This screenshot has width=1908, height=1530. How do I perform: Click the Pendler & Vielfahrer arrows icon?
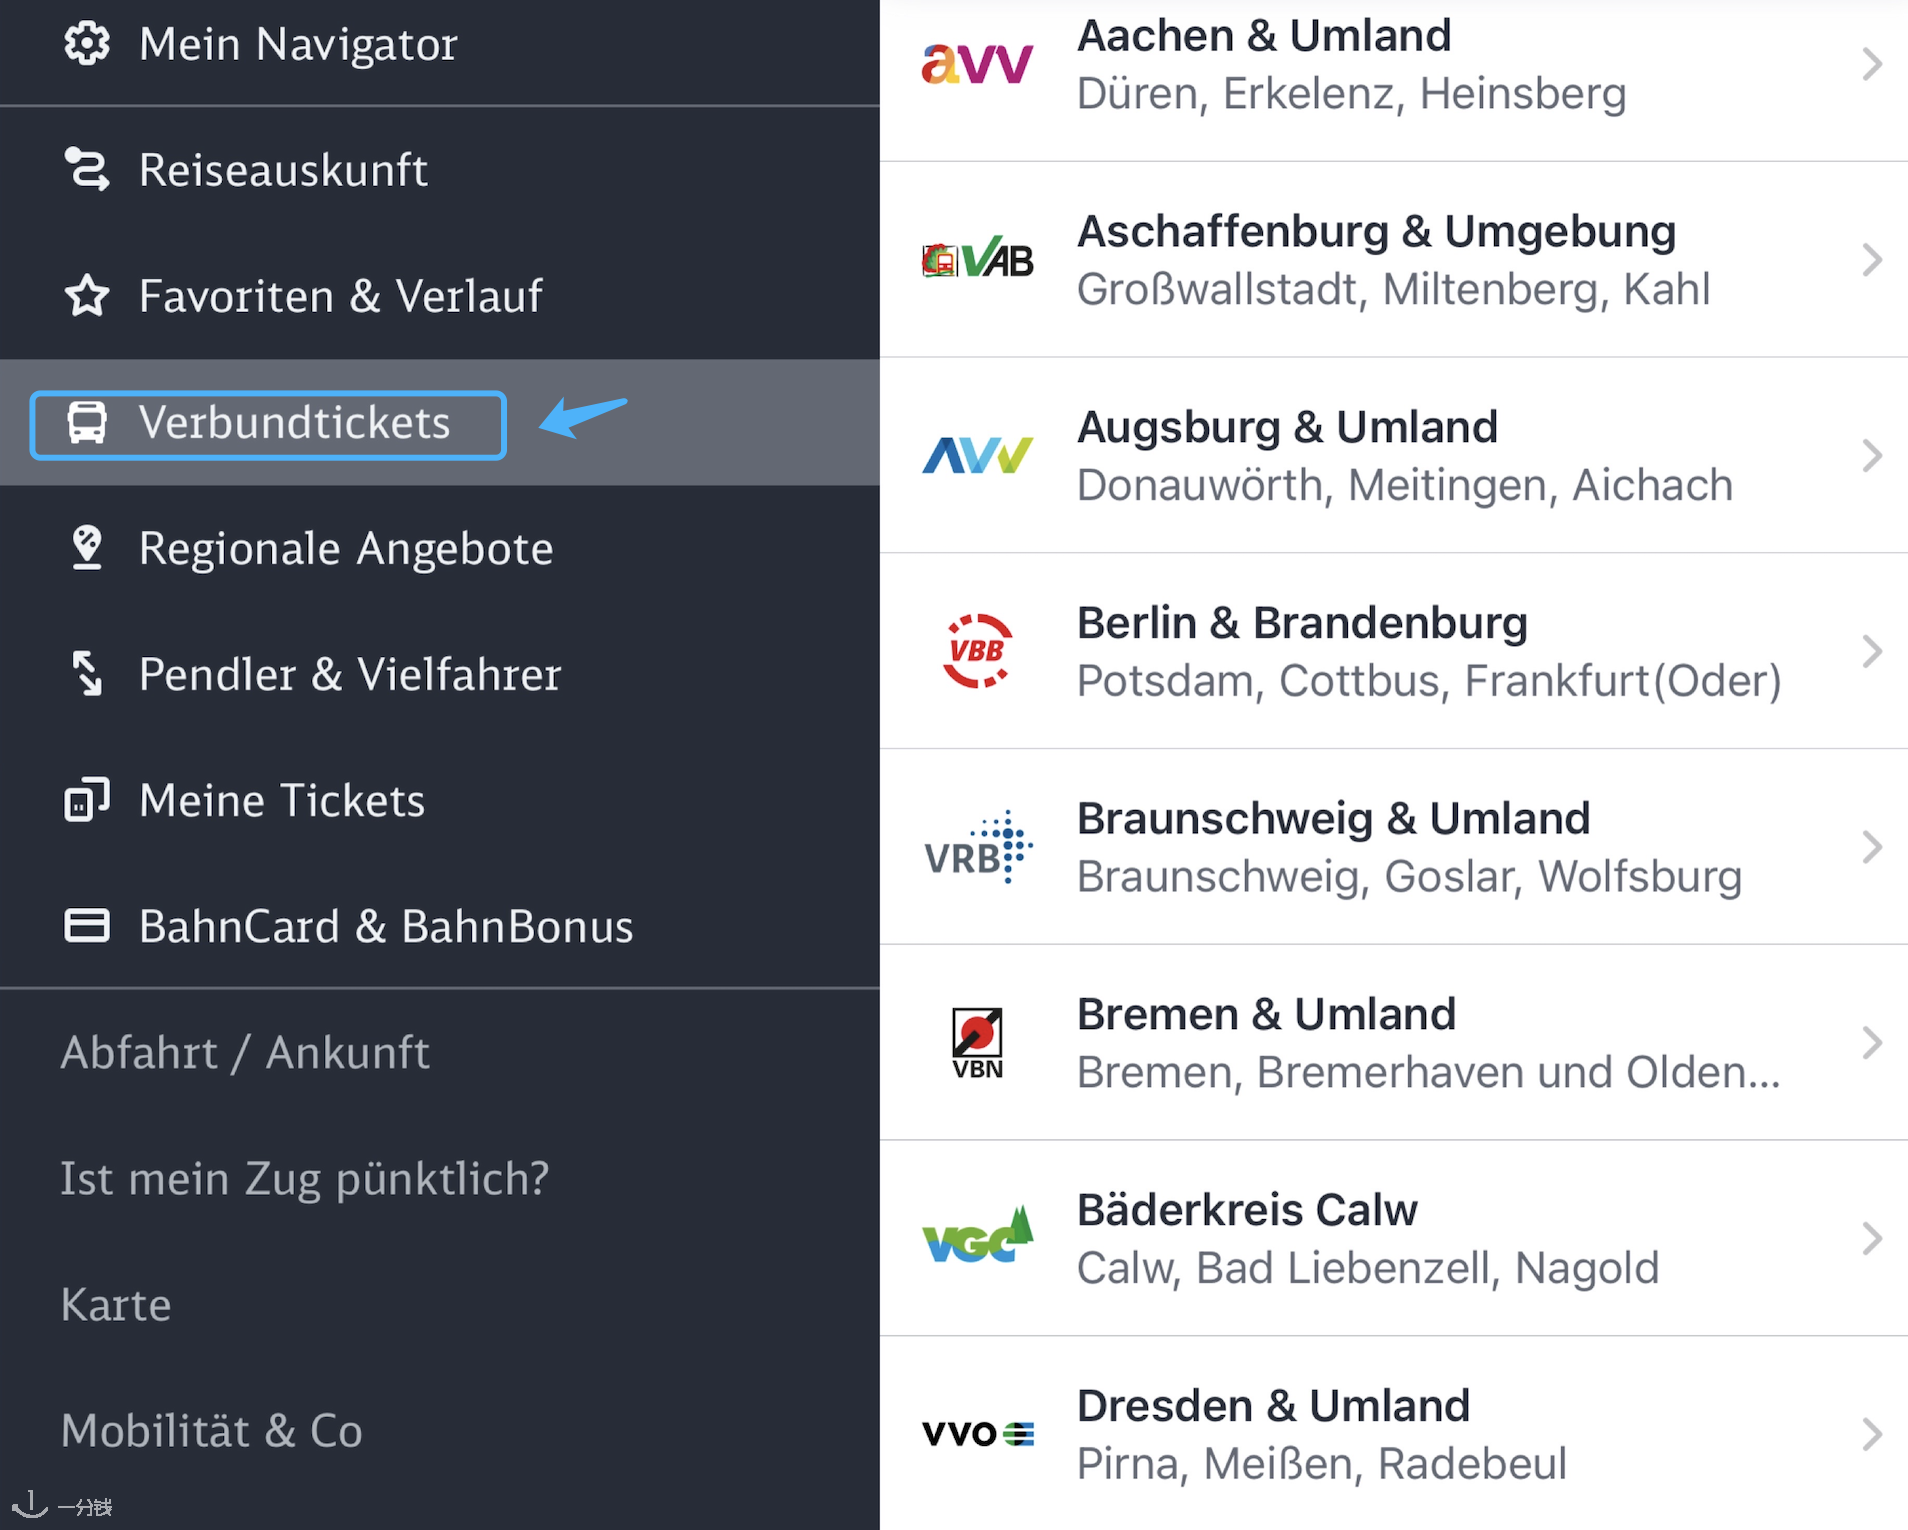click(x=87, y=673)
